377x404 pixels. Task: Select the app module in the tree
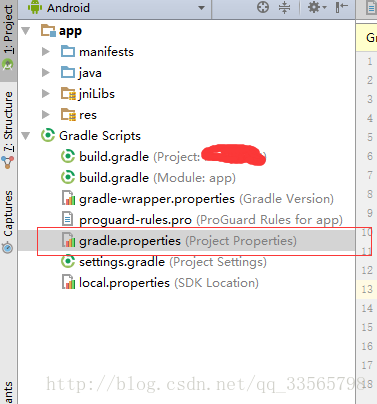pyautogui.click(x=70, y=31)
